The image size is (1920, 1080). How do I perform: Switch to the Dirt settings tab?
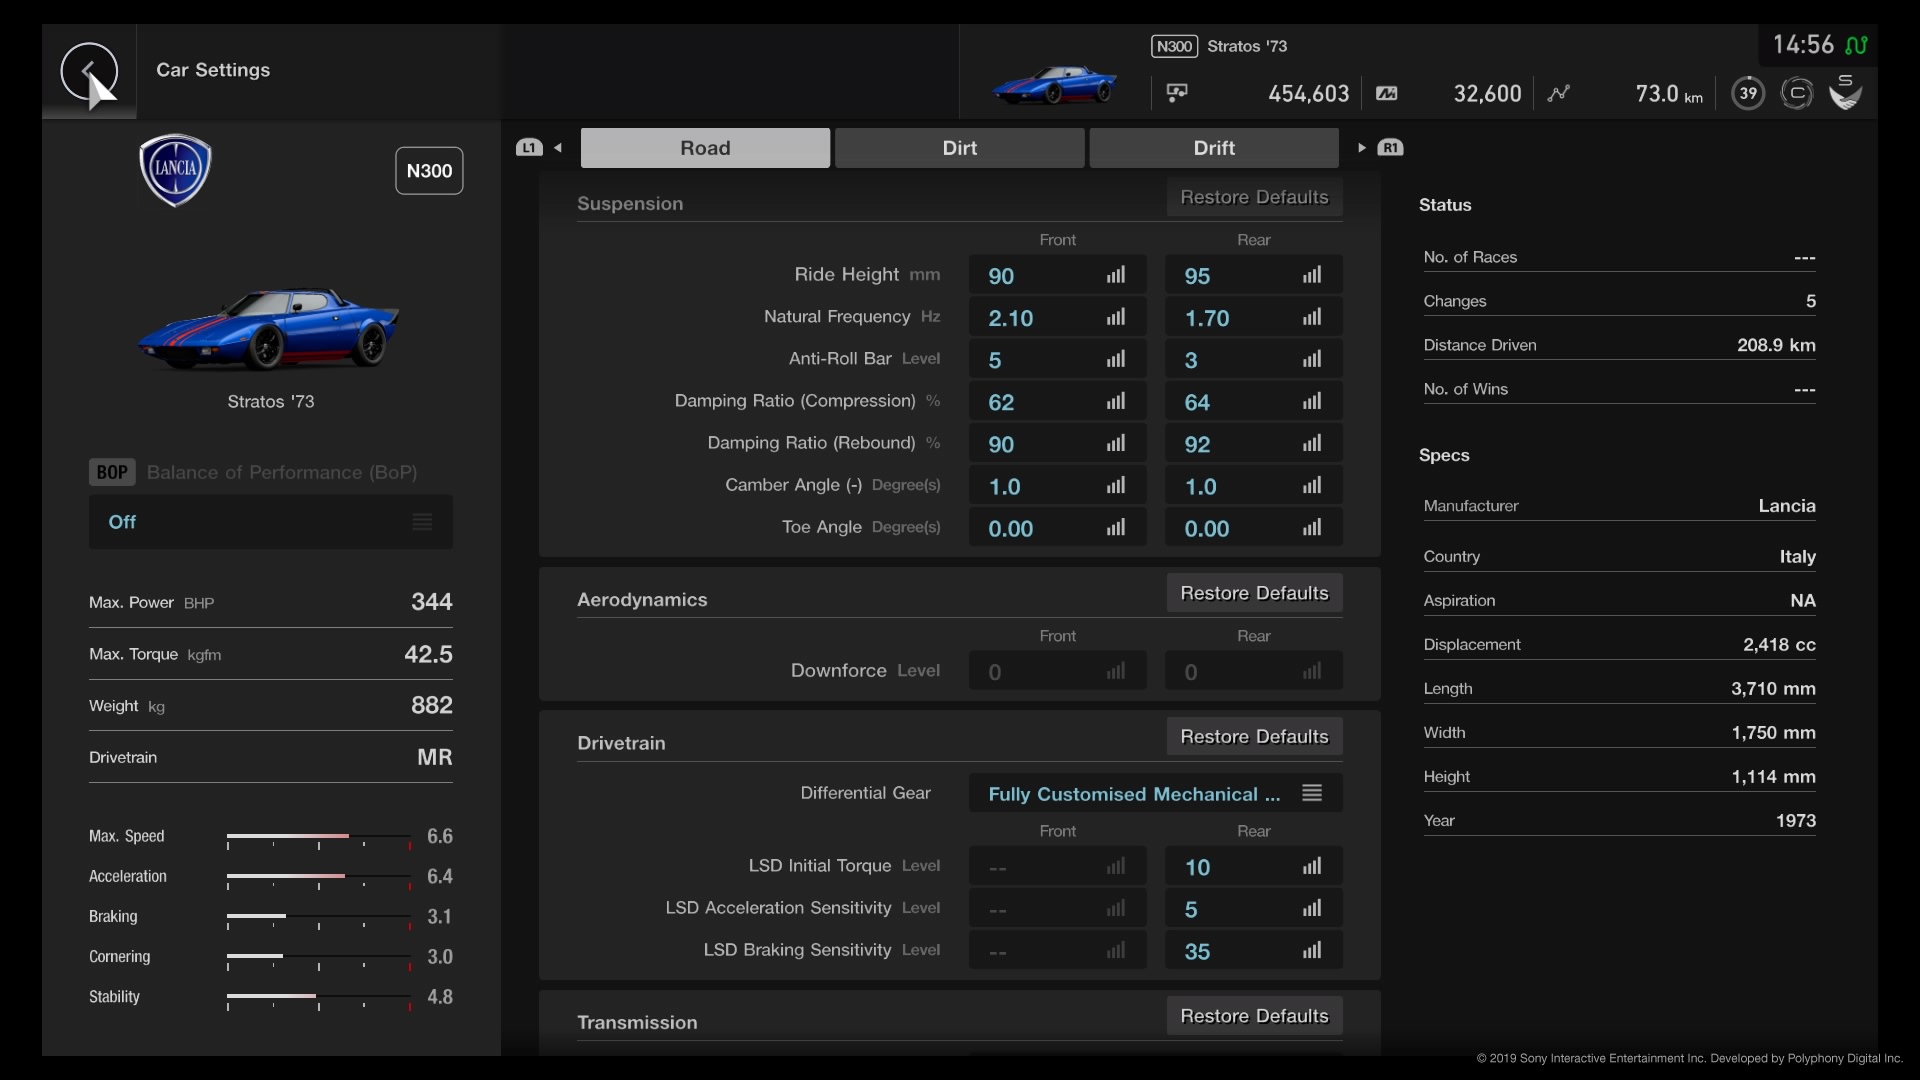959,147
